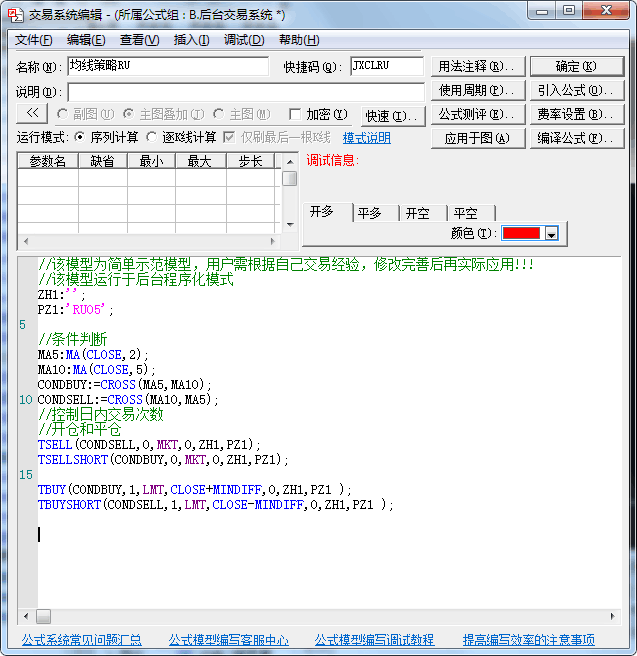Click the 最小 column header
Image resolution: width=637 pixels, height=656 pixels.
[x=151, y=161]
